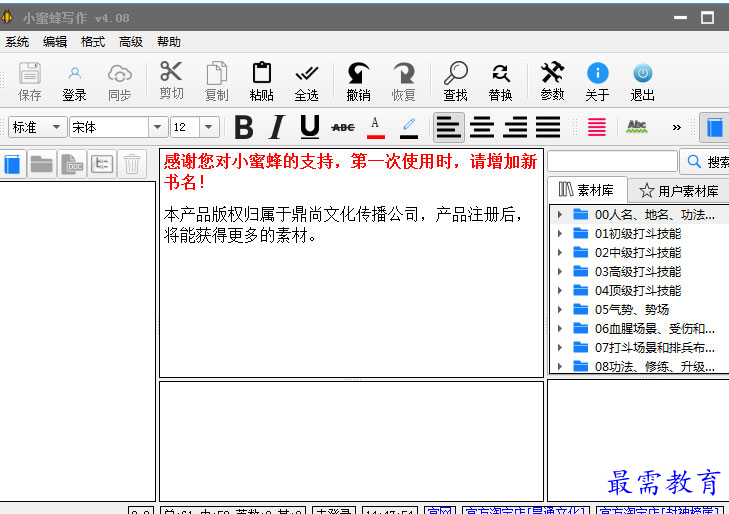The width and height of the screenshot is (729, 514).
Task: Open the 编辑 menu
Action: 55,42
